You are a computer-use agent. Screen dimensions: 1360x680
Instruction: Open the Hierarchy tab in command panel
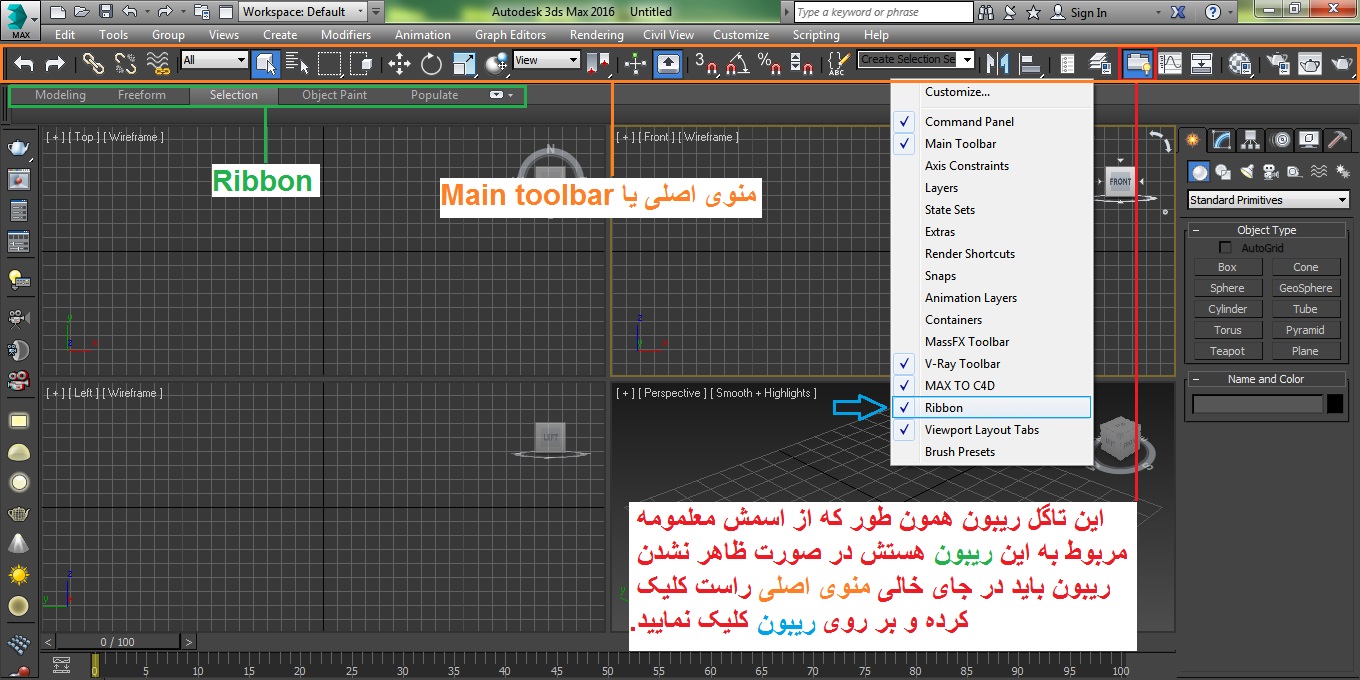(1250, 140)
